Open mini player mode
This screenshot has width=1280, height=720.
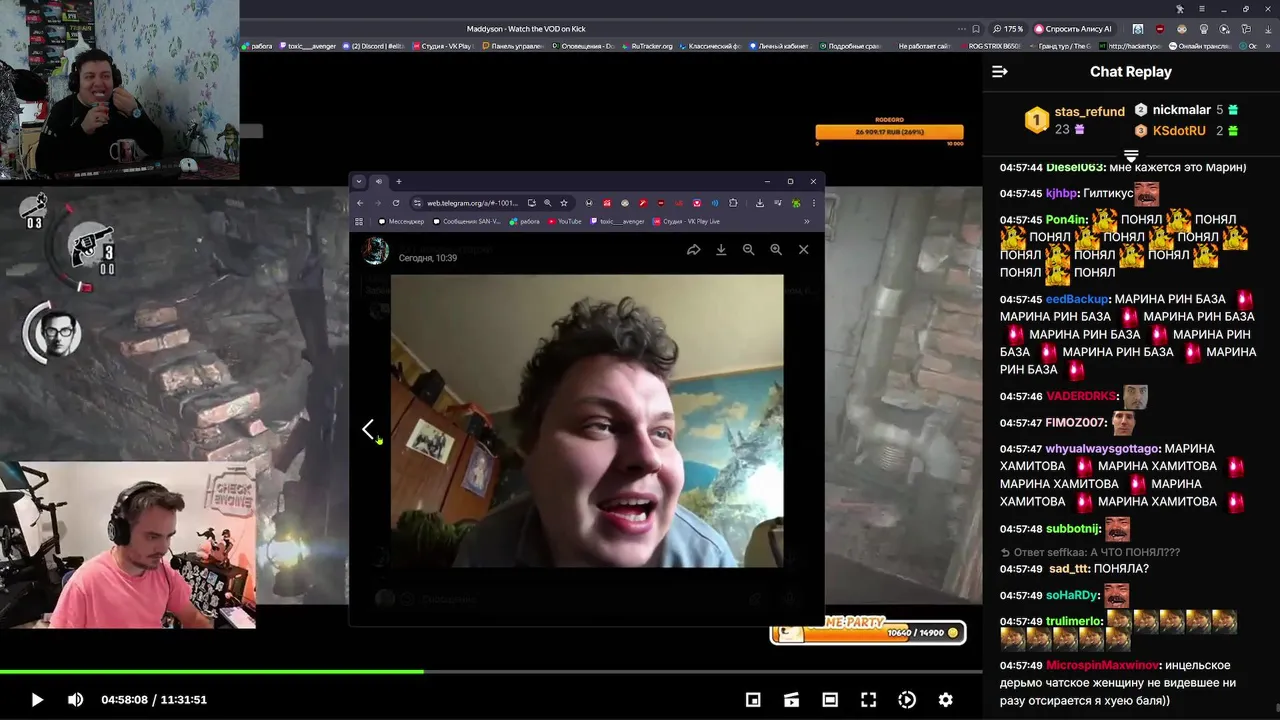coord(753,700)
